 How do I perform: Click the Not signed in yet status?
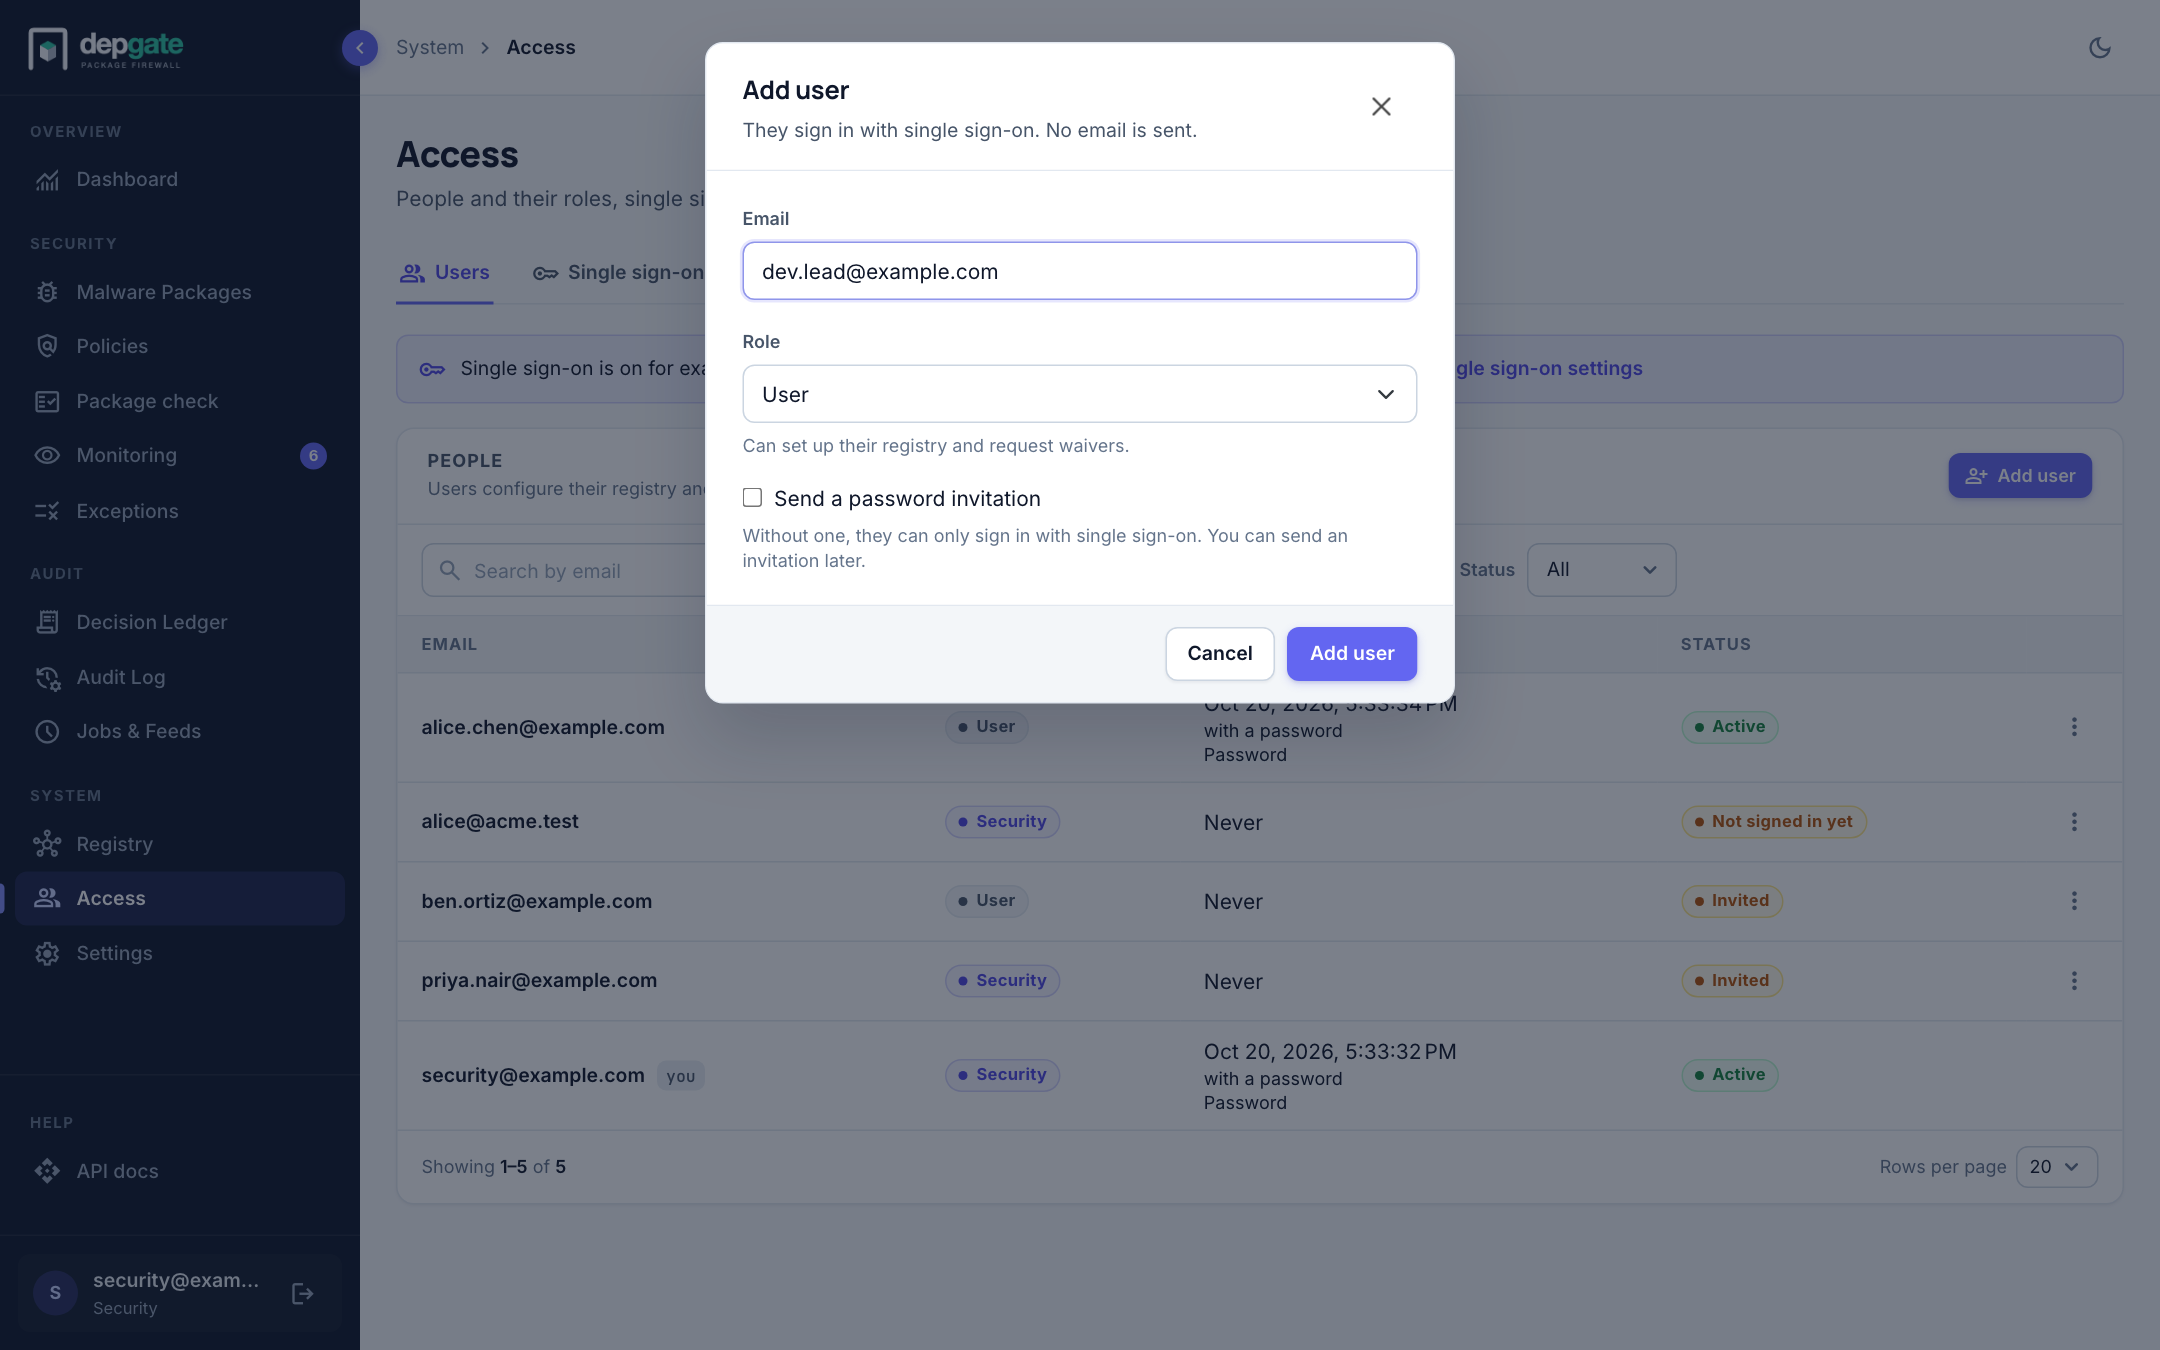(1774, 822)
